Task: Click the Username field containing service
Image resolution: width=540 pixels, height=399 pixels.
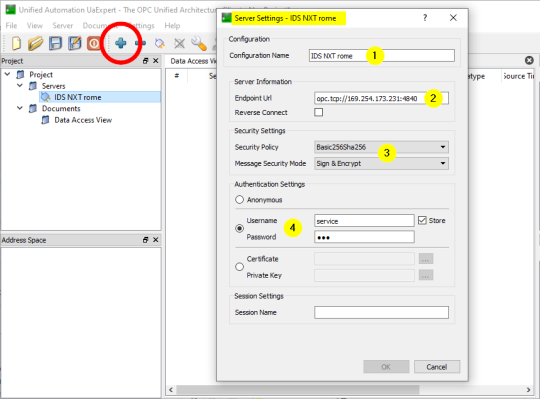Action: click(364, 221)
